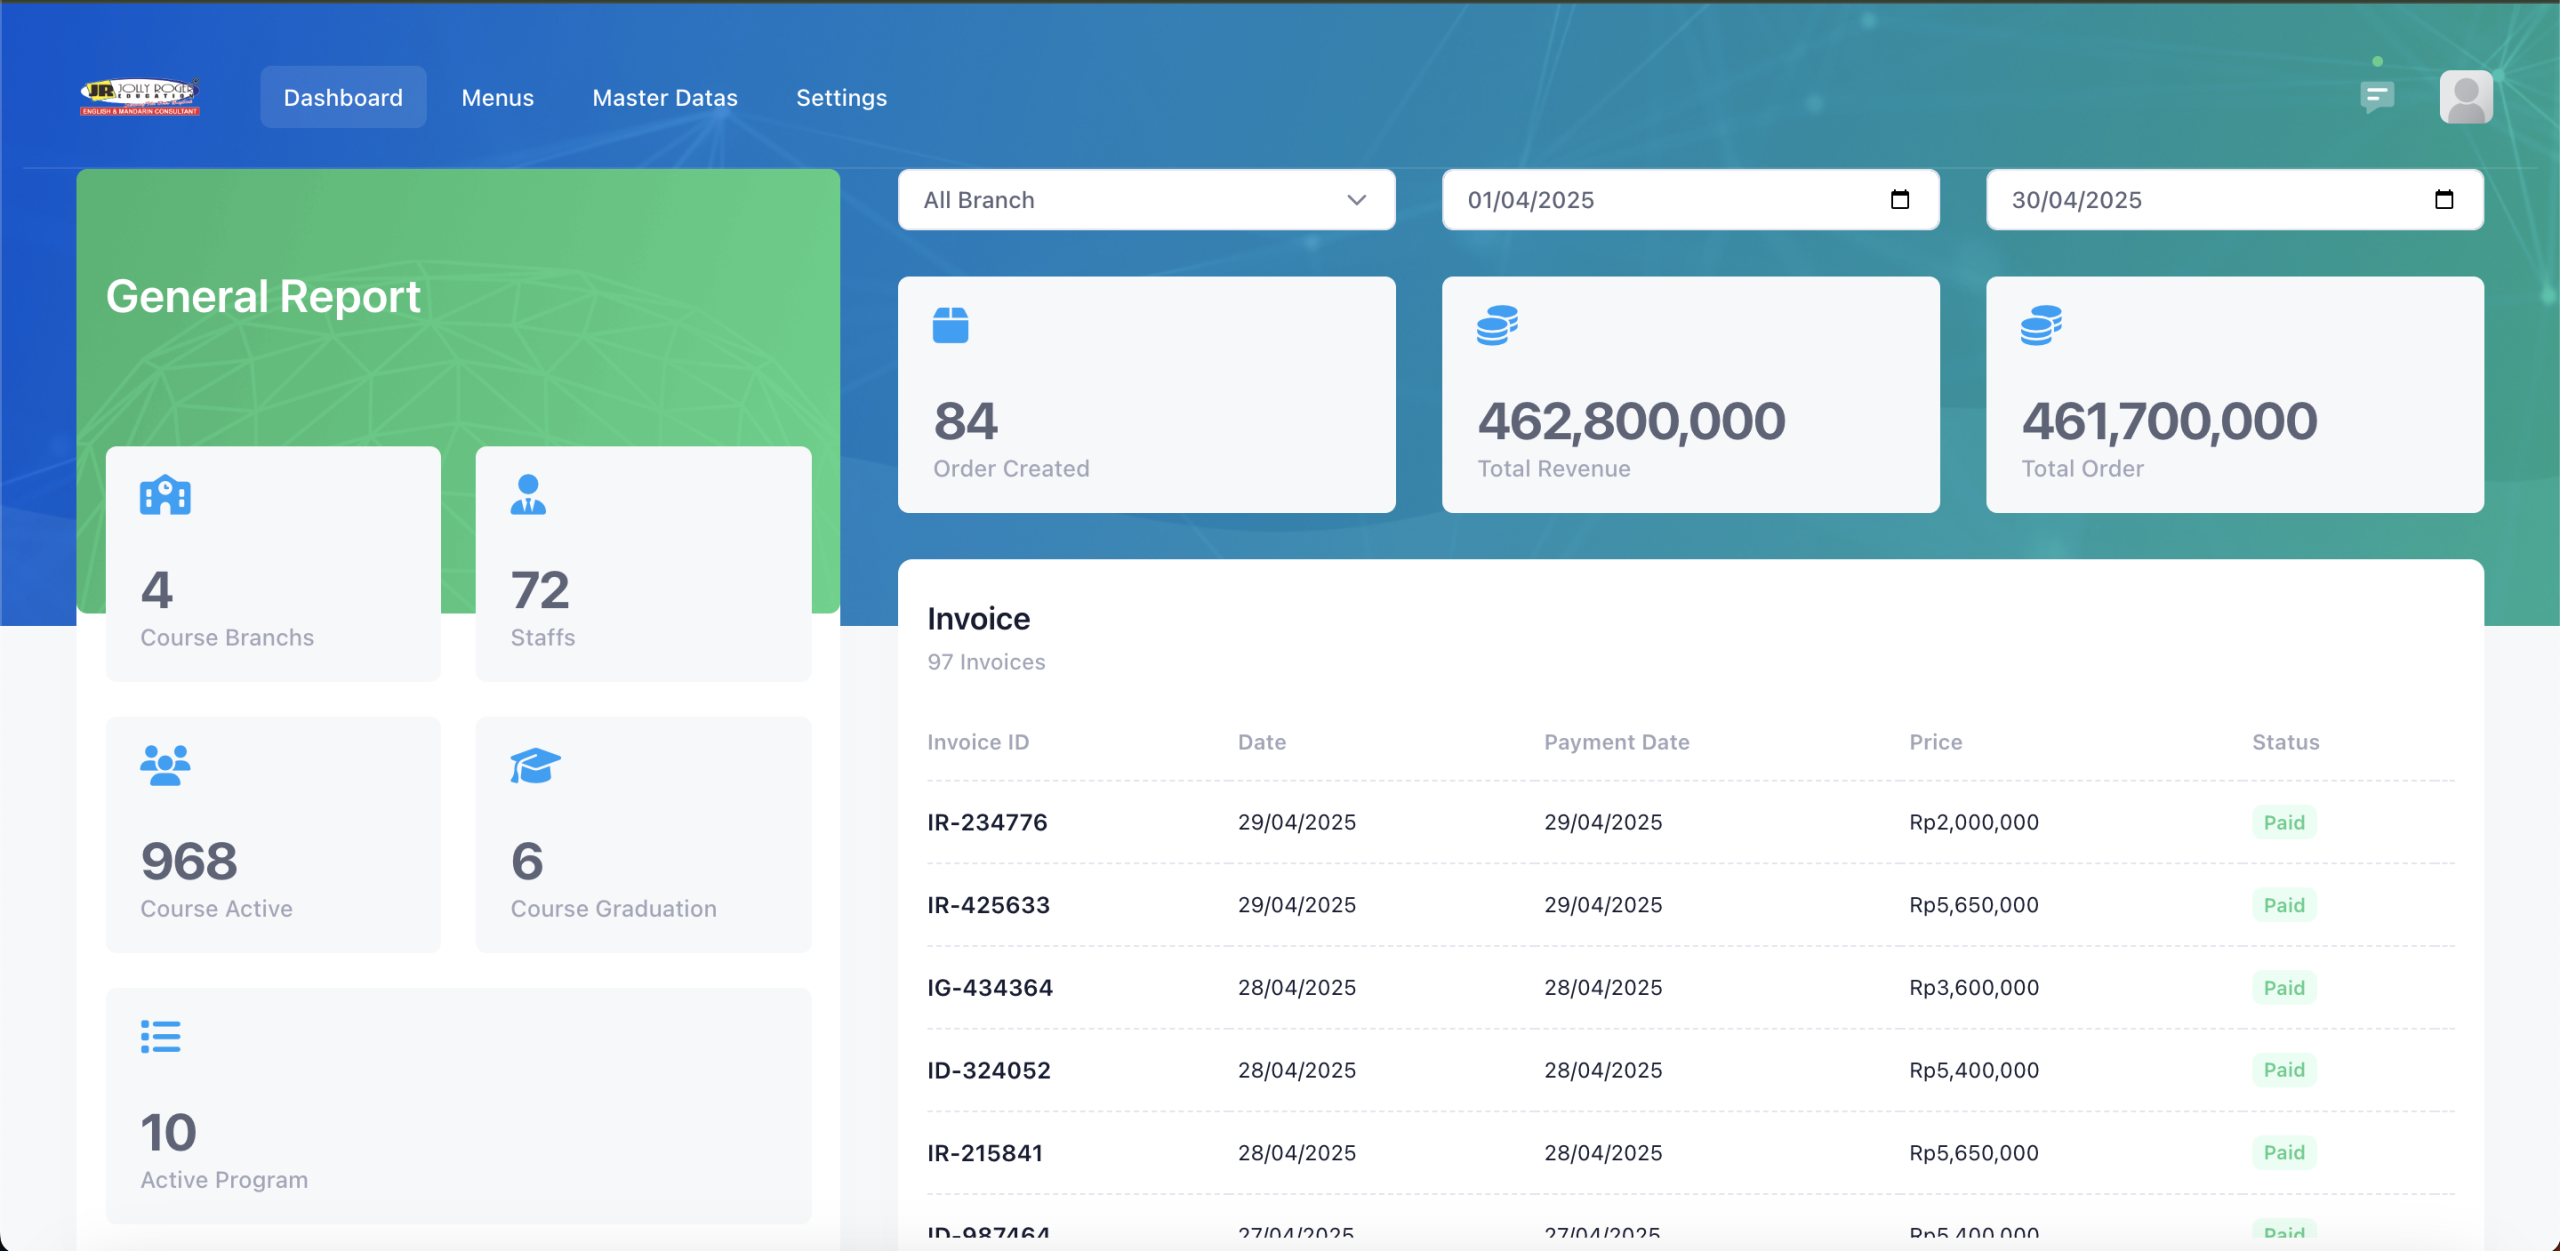The image size is (2560, 1251).
Task: Select the Dashboard tab
Action: click(x=343, y=98)
